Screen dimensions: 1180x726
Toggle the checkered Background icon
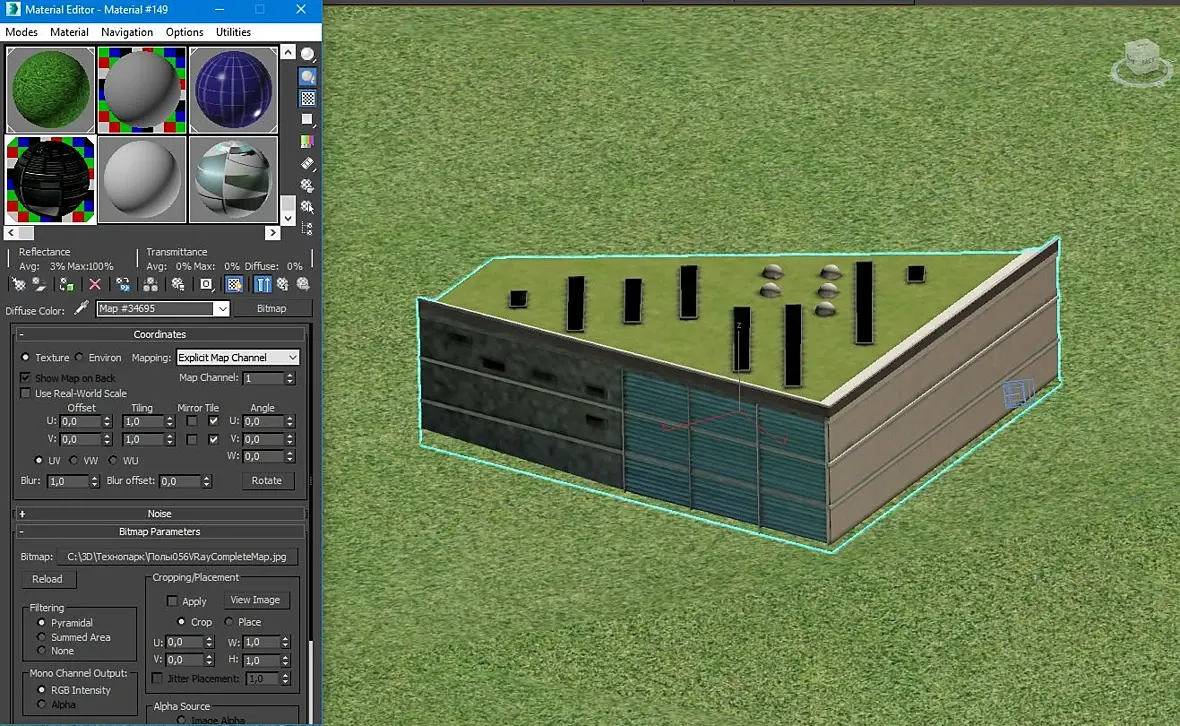point(308,98)
